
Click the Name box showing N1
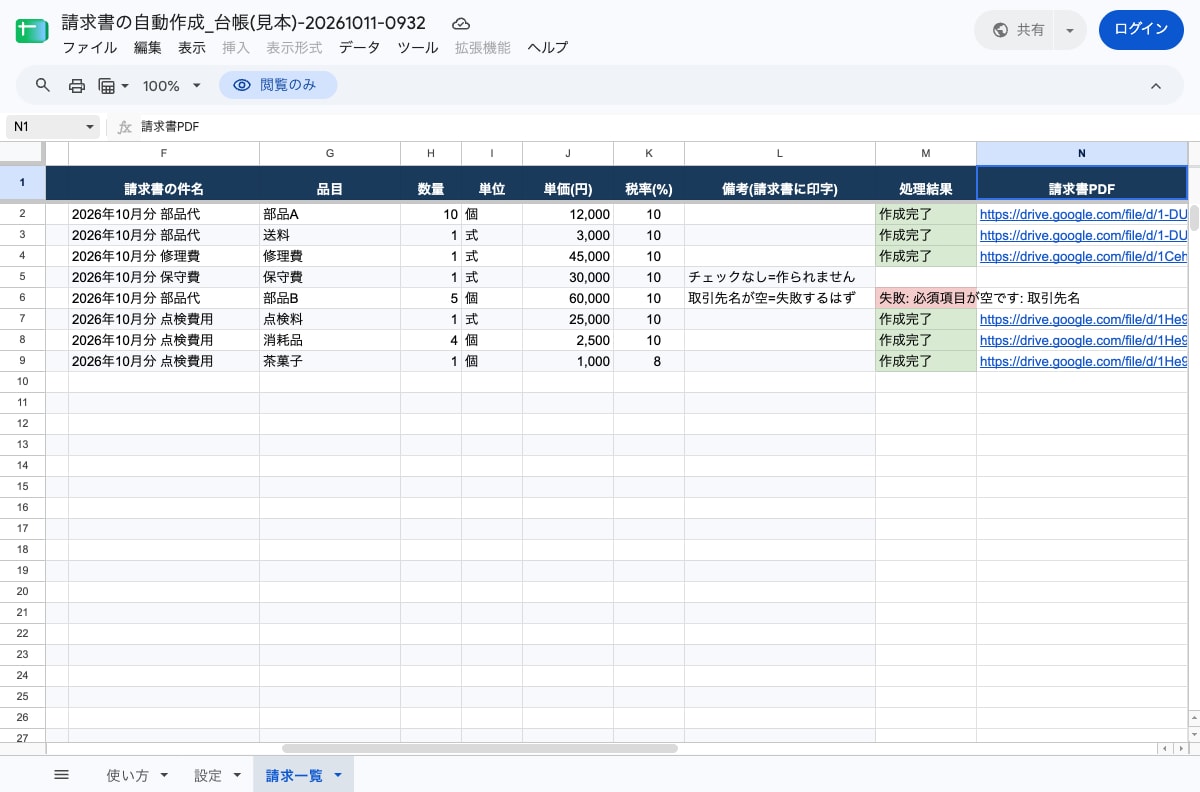point(53,127)
